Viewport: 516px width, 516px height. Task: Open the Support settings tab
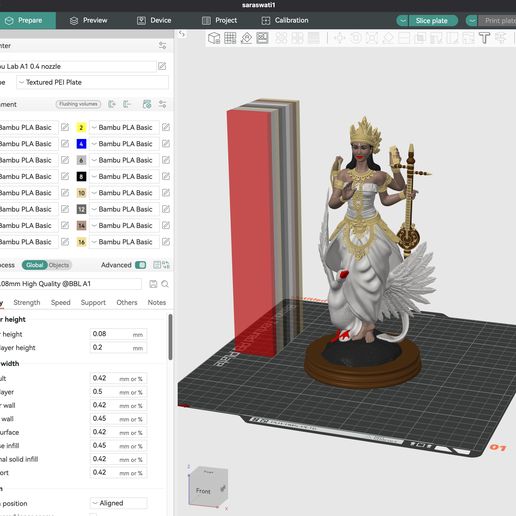(93, 302)
